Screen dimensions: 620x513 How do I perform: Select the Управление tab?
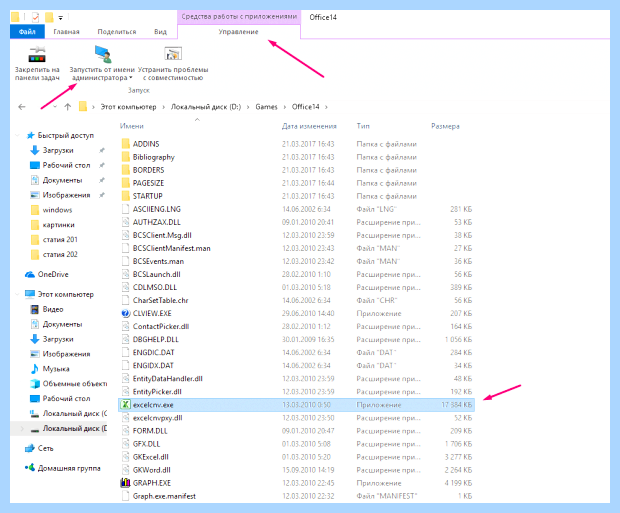(x=238, y=32)
